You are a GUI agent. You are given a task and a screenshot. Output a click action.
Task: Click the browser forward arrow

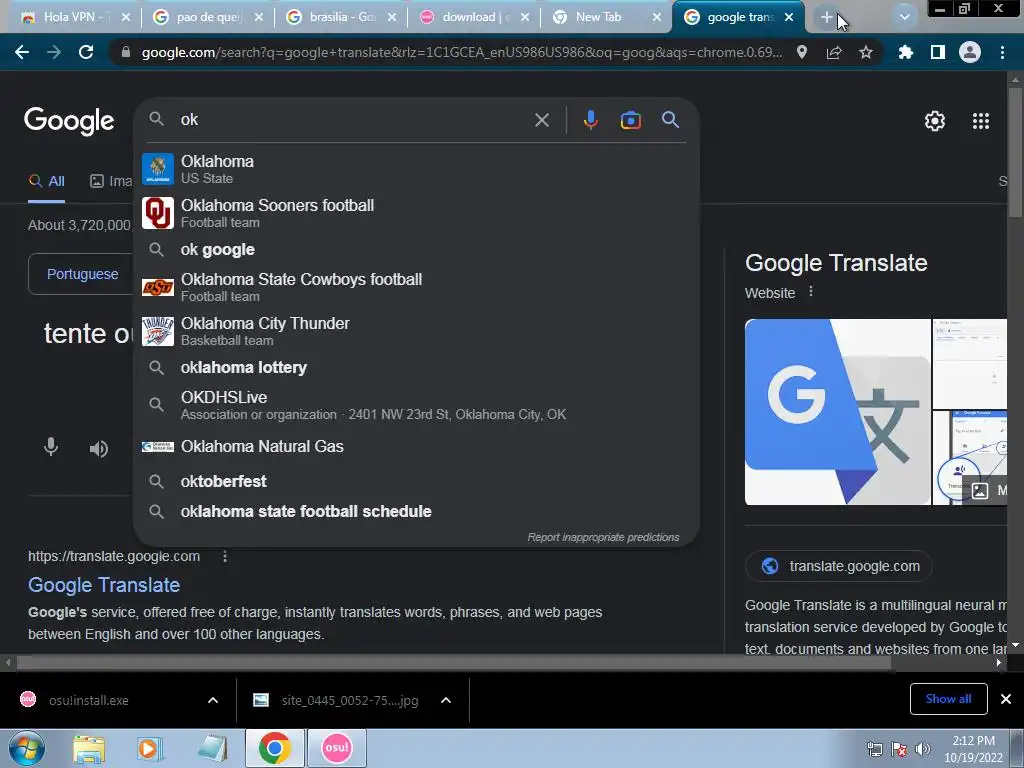(54, 52)
